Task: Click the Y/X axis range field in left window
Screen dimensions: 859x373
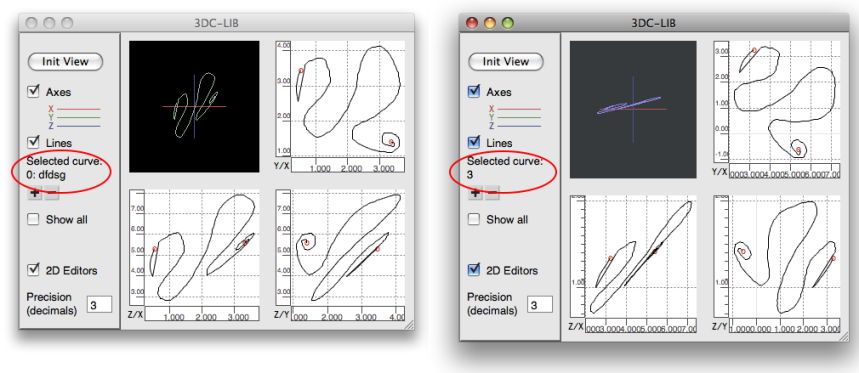Action: [x=348, y=165]
